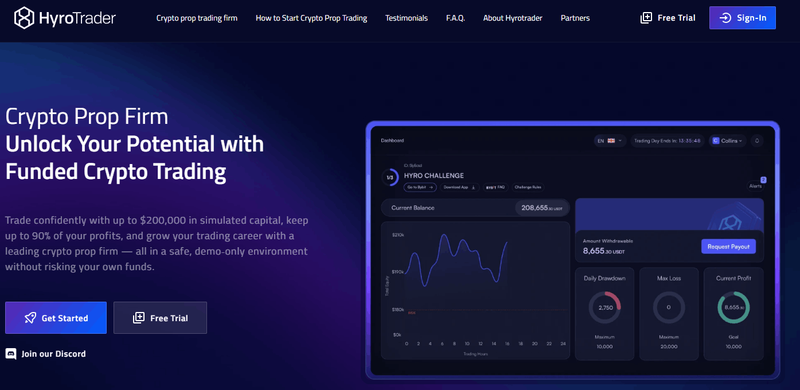Viewport: 800px width, 390px height.
Task: Click the HyroTrader wordmark text
Action: 78,18
